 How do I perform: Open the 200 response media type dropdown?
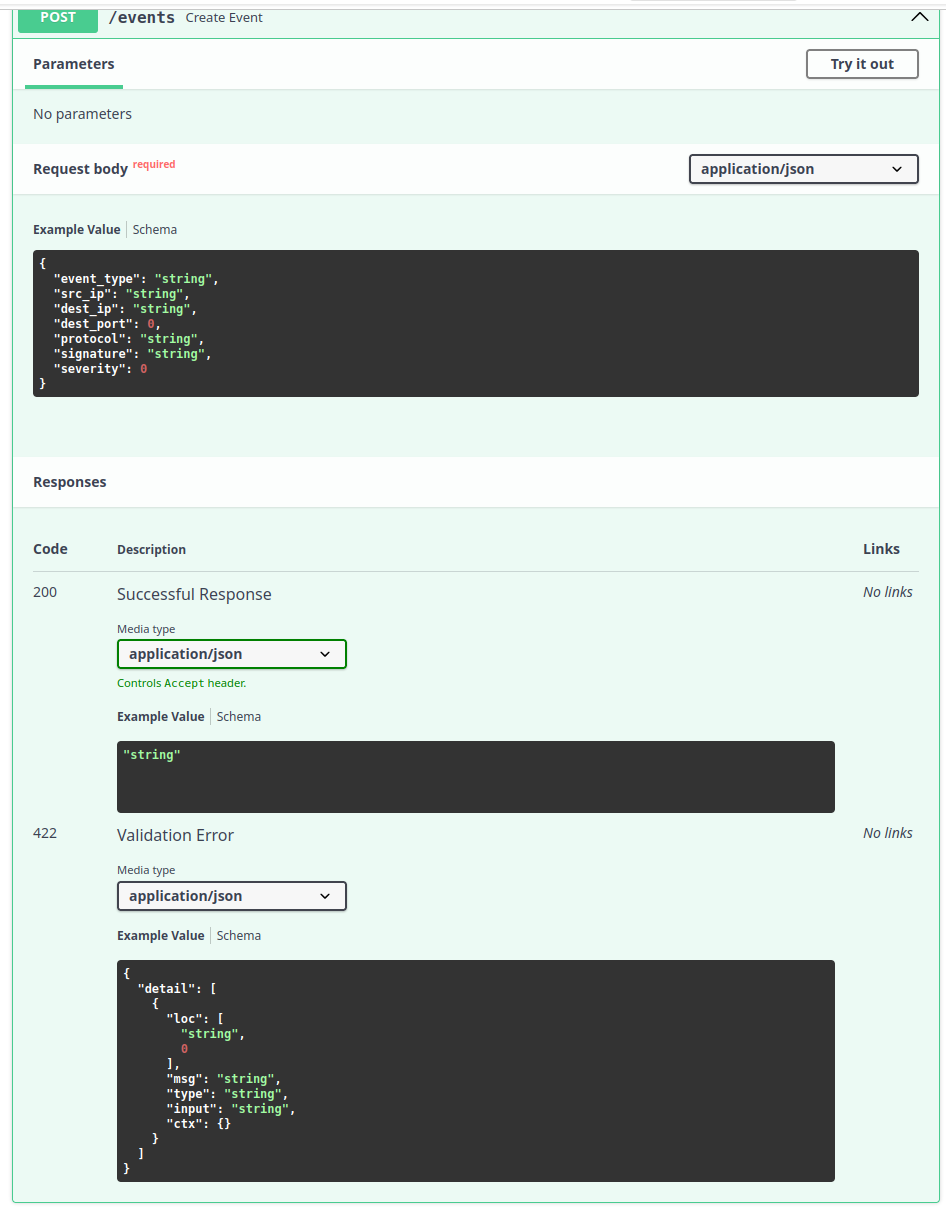click(232, 654)
